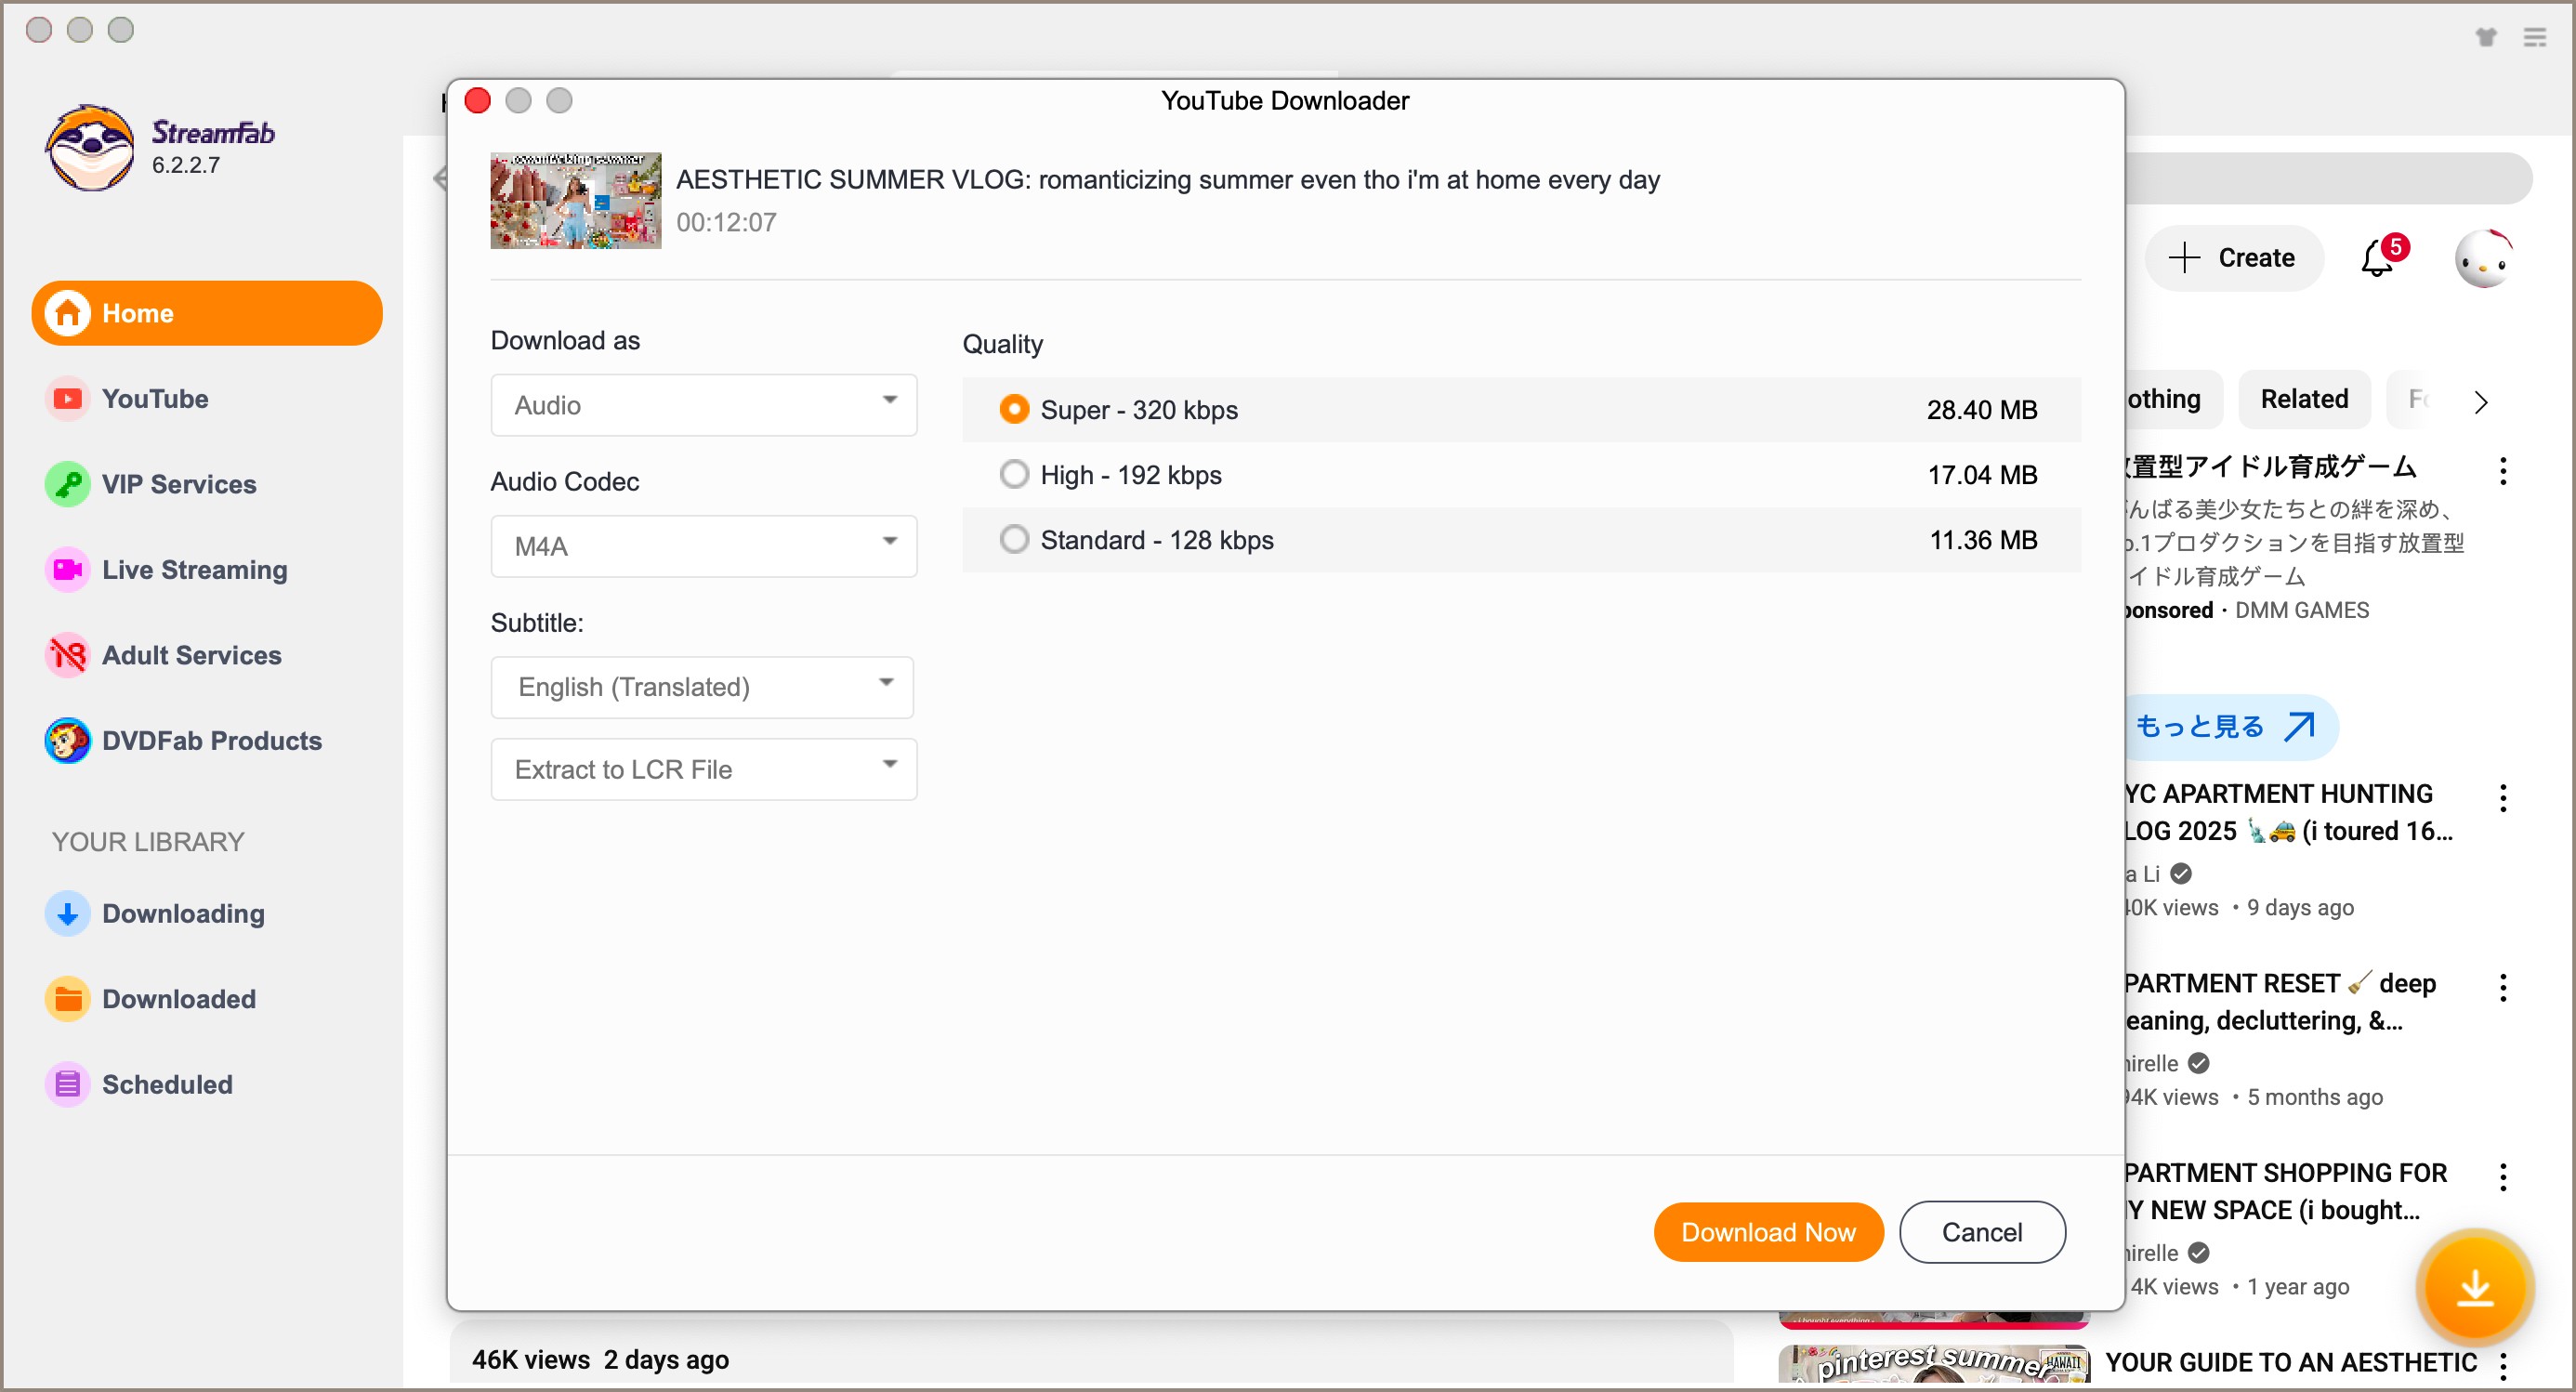This screenshot has width=2576, height=1392.
Task: Go to Downloaded library item
Action: [x=179, y=999]
